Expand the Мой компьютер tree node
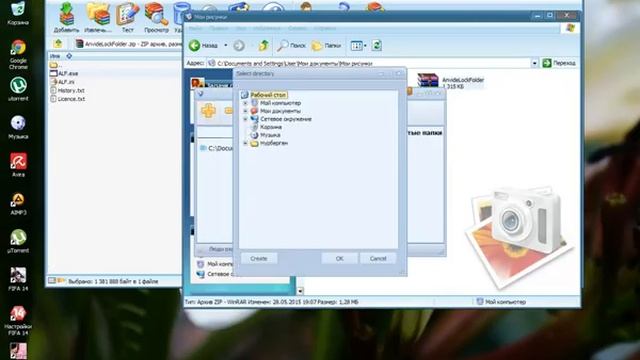This screenshot has width=640, height=360. coord(245,103)
